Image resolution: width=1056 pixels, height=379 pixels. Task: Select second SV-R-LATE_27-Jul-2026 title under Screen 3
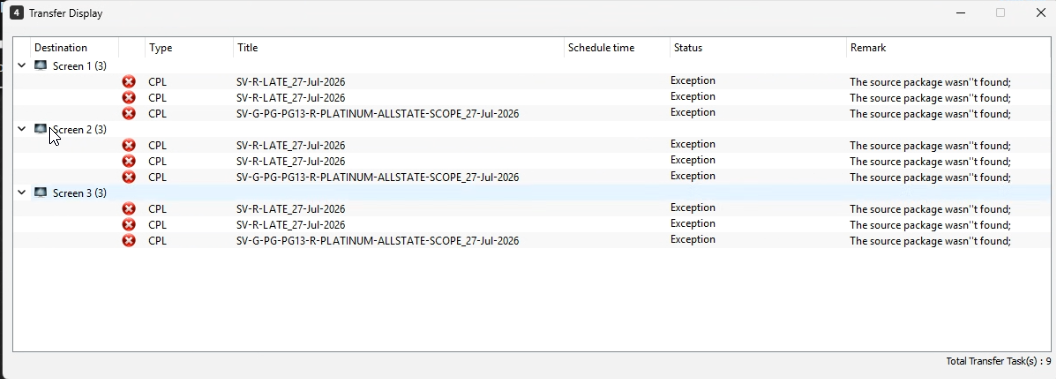(x=291, y=225)
